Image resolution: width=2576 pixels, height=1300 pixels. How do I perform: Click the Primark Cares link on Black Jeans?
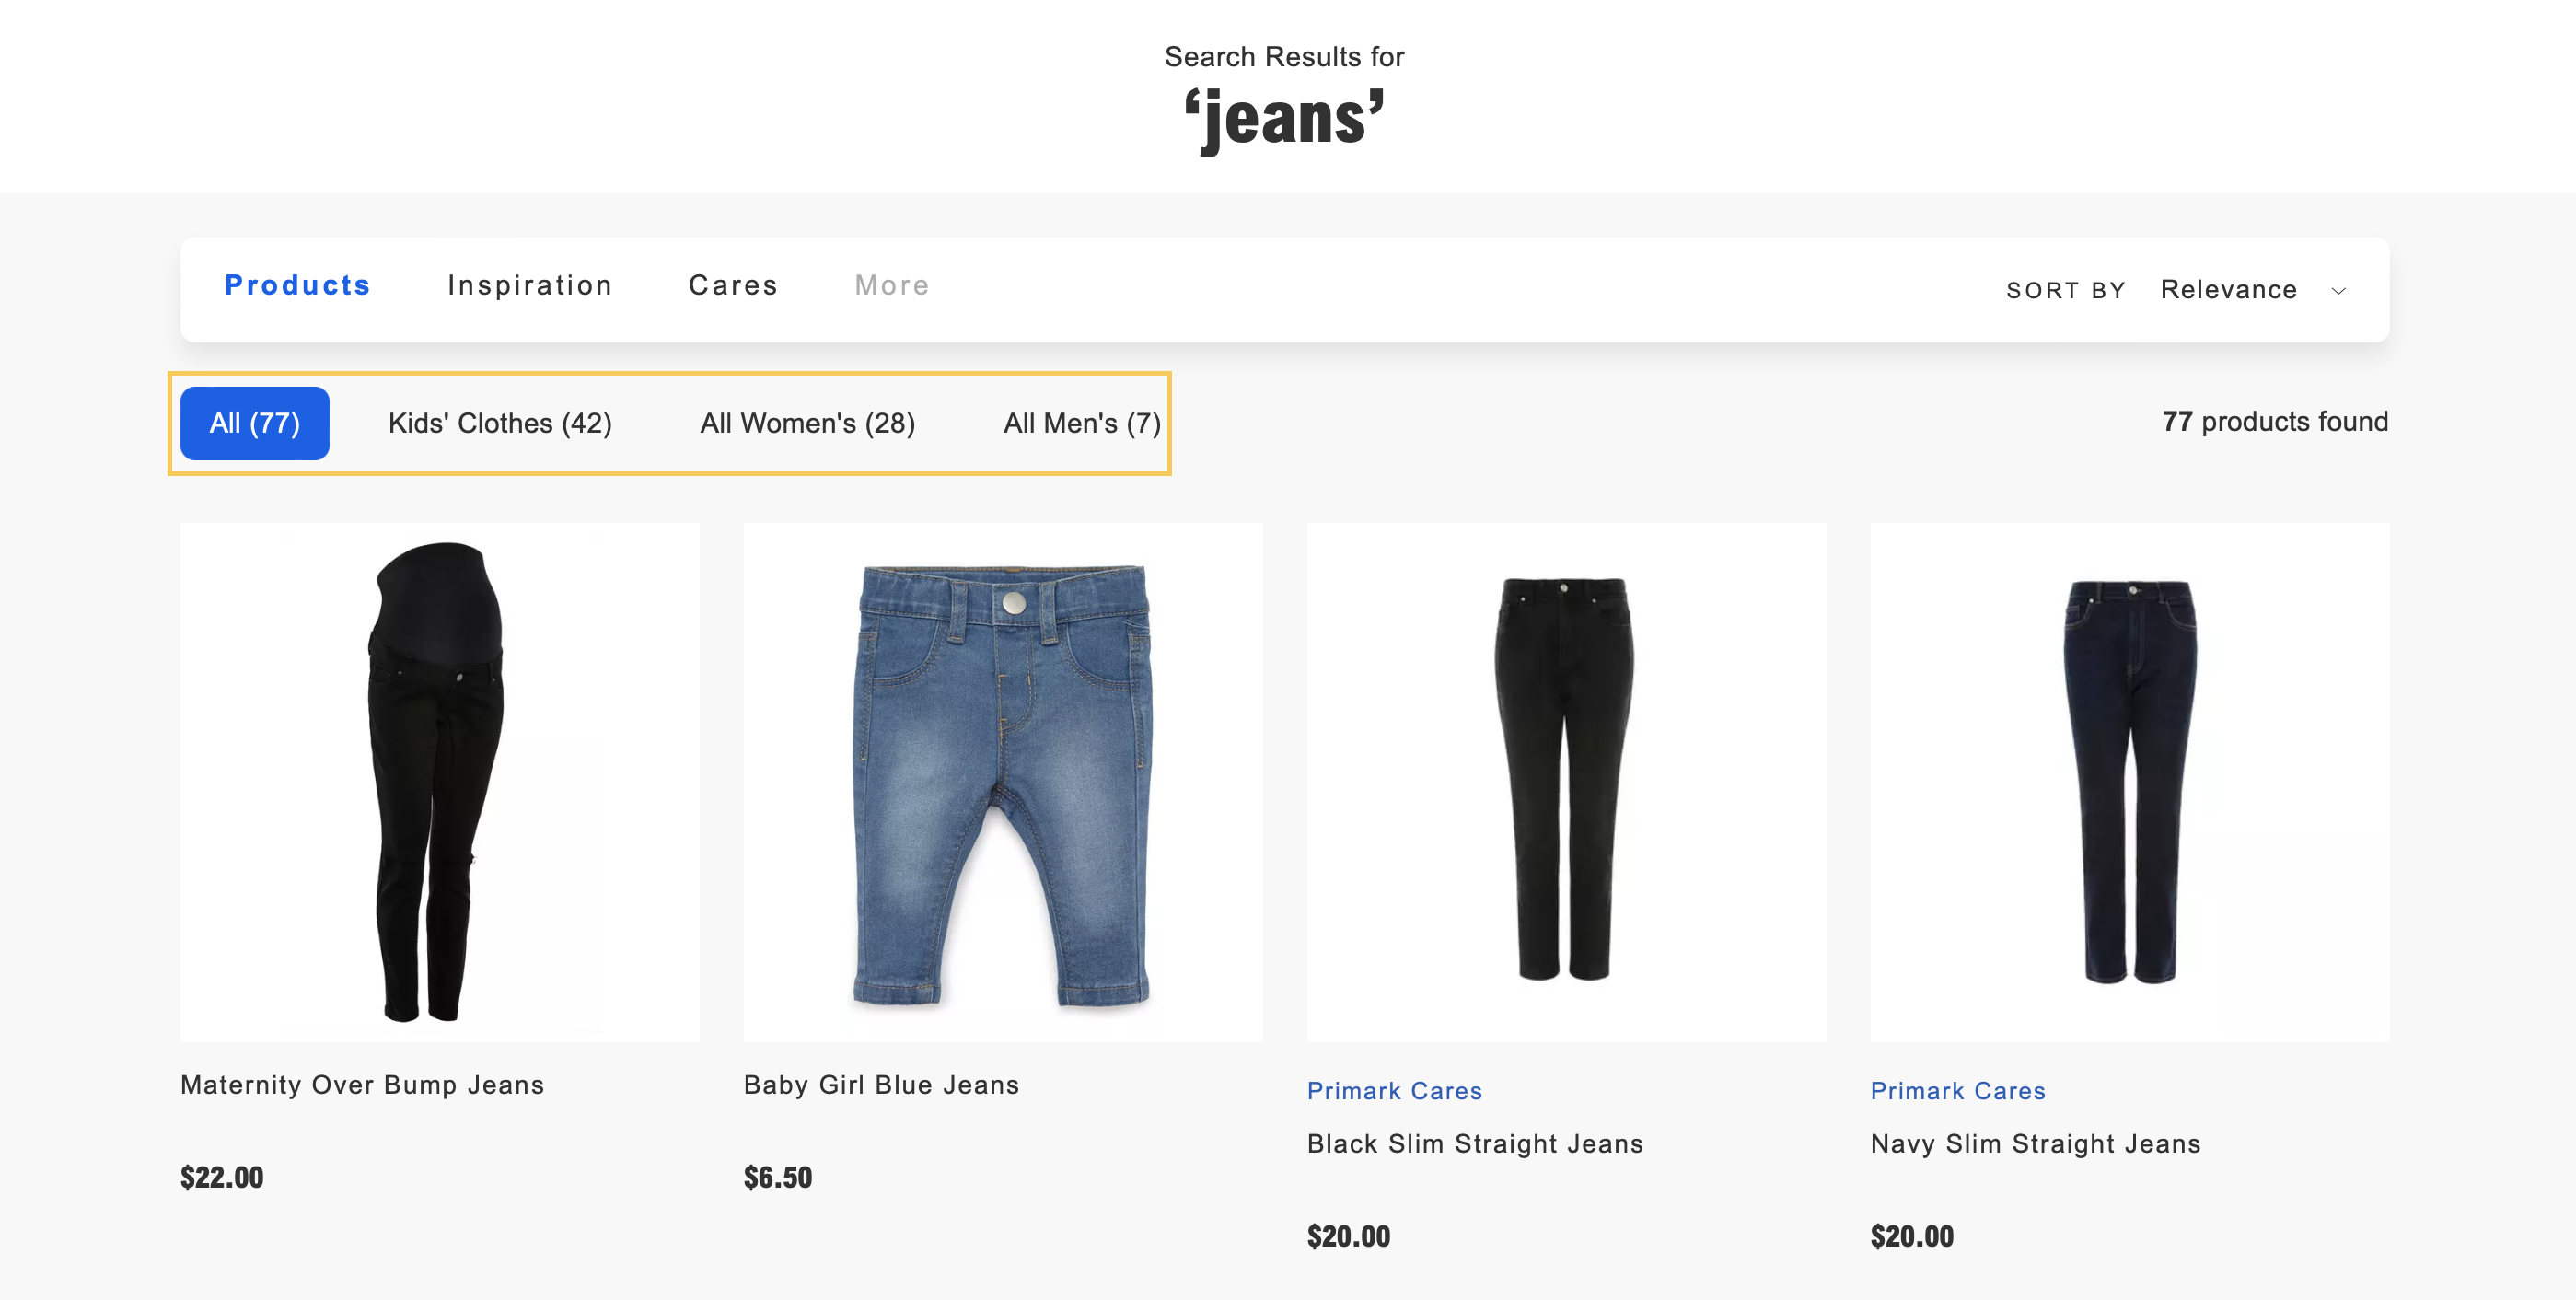coord(1394,1089)
